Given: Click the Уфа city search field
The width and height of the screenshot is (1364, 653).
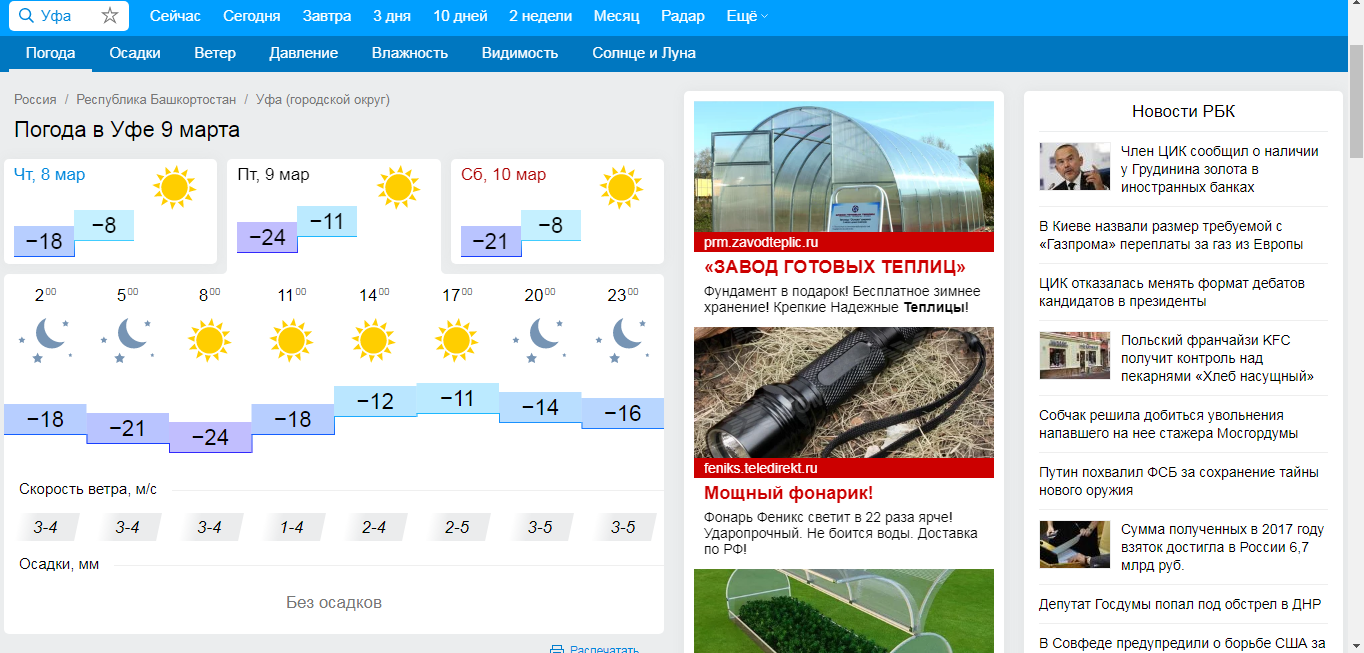Looking at the screenshot, I should (65, 16).
